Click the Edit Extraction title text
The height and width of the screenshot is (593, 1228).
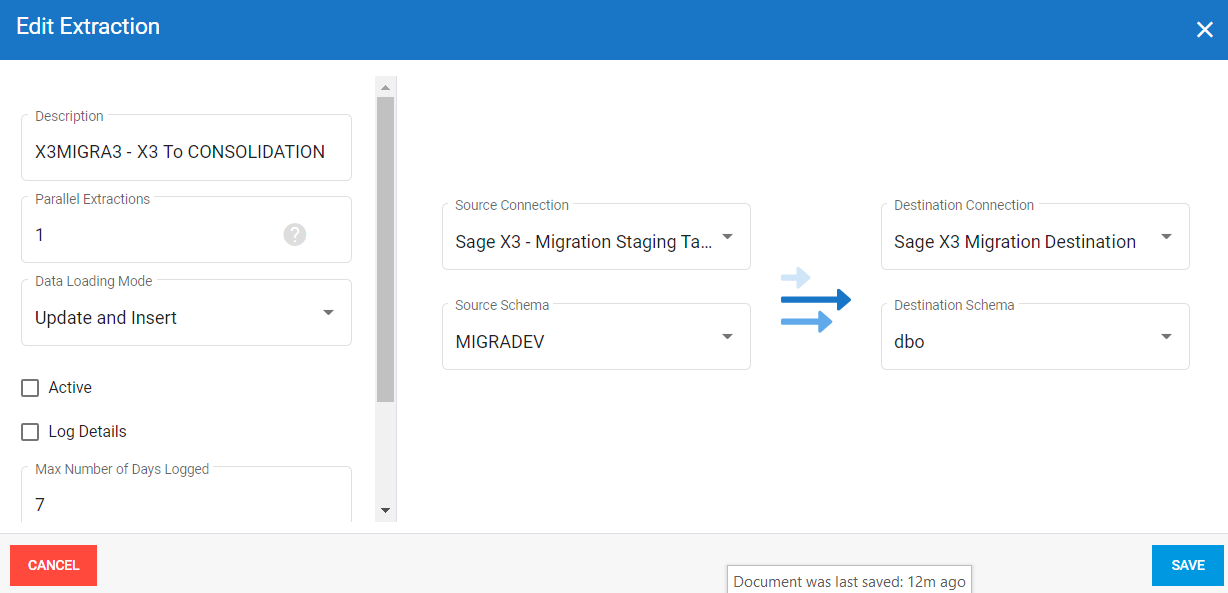88,27
